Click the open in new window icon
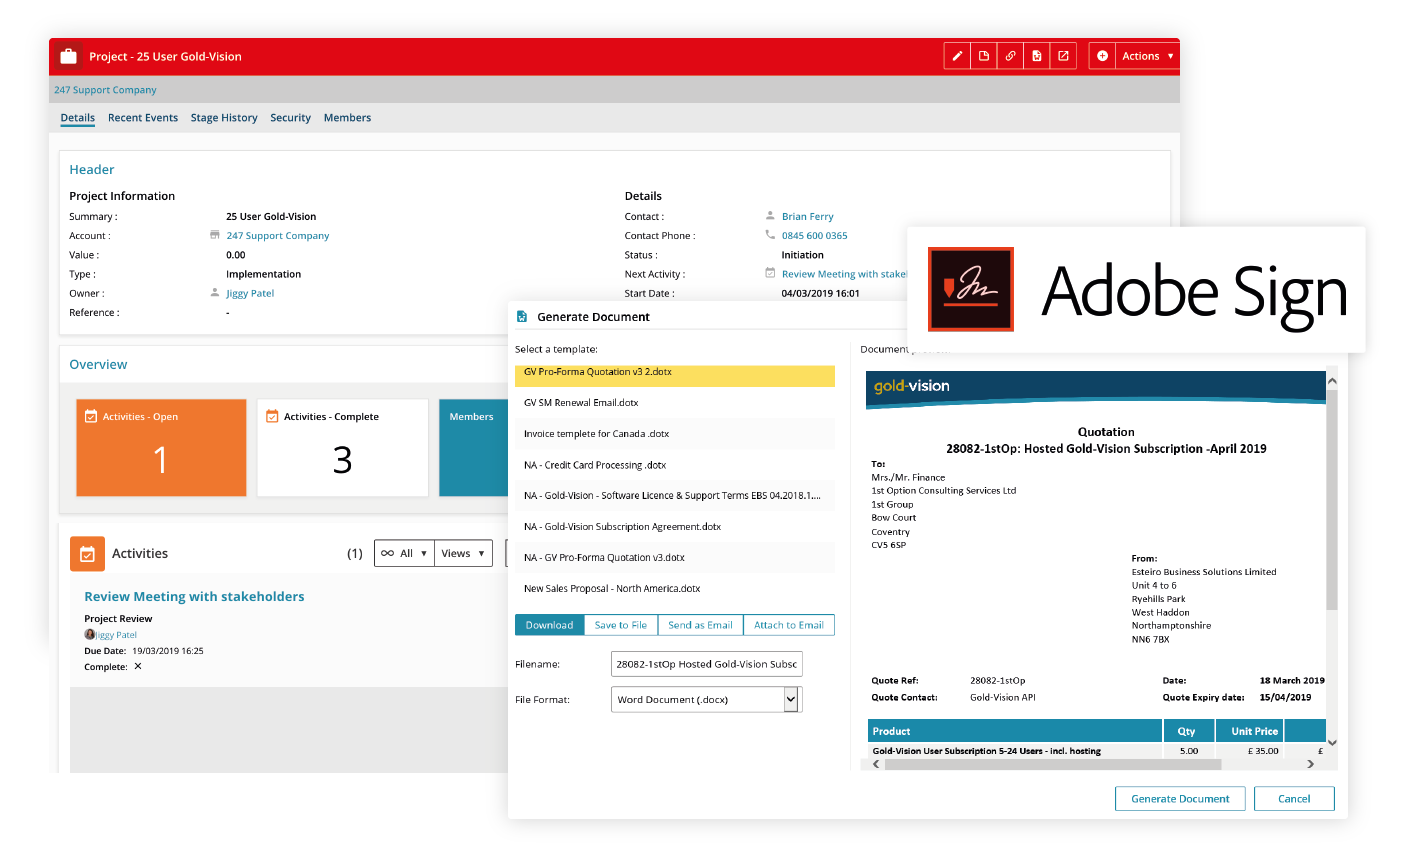This screenshot has height=856, width=1408. 1063,56
